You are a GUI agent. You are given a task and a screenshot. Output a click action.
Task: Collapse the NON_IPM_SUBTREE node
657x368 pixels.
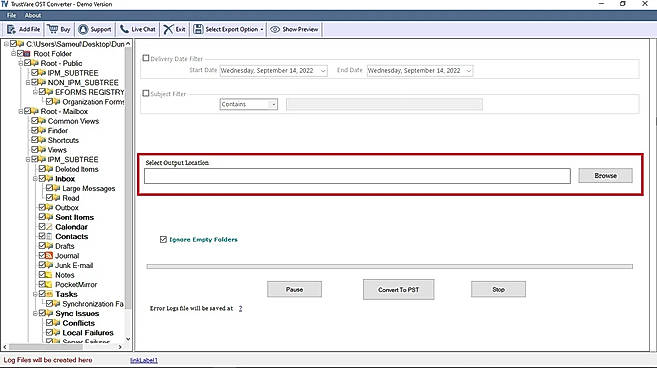tap(28, 83)
